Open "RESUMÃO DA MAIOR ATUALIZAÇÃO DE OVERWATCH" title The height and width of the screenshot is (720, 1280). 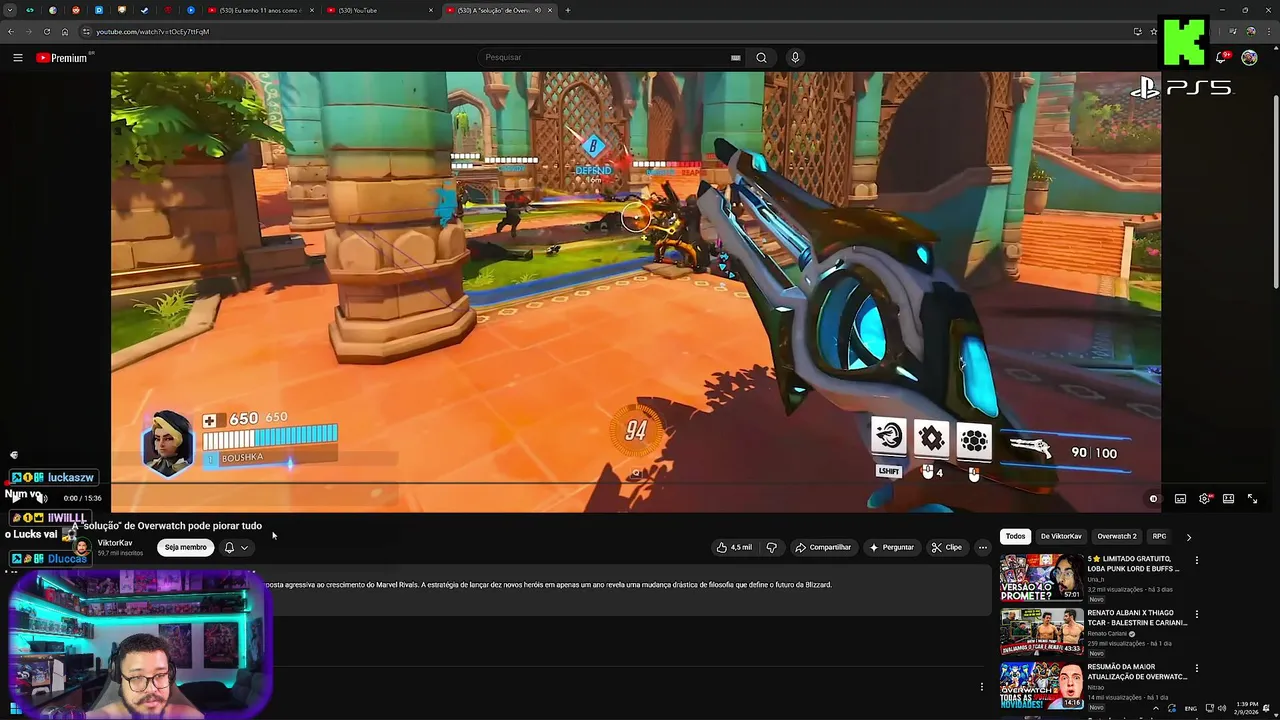(1137, 671)
